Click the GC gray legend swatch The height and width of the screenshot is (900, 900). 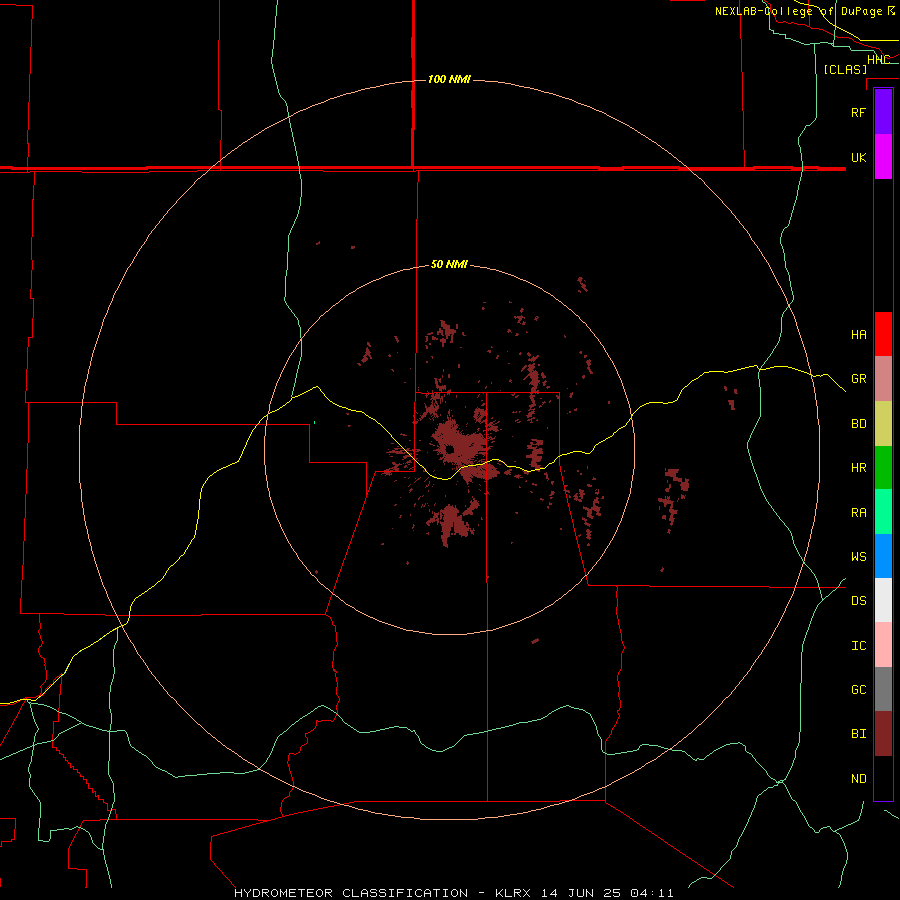pos(883,689)
